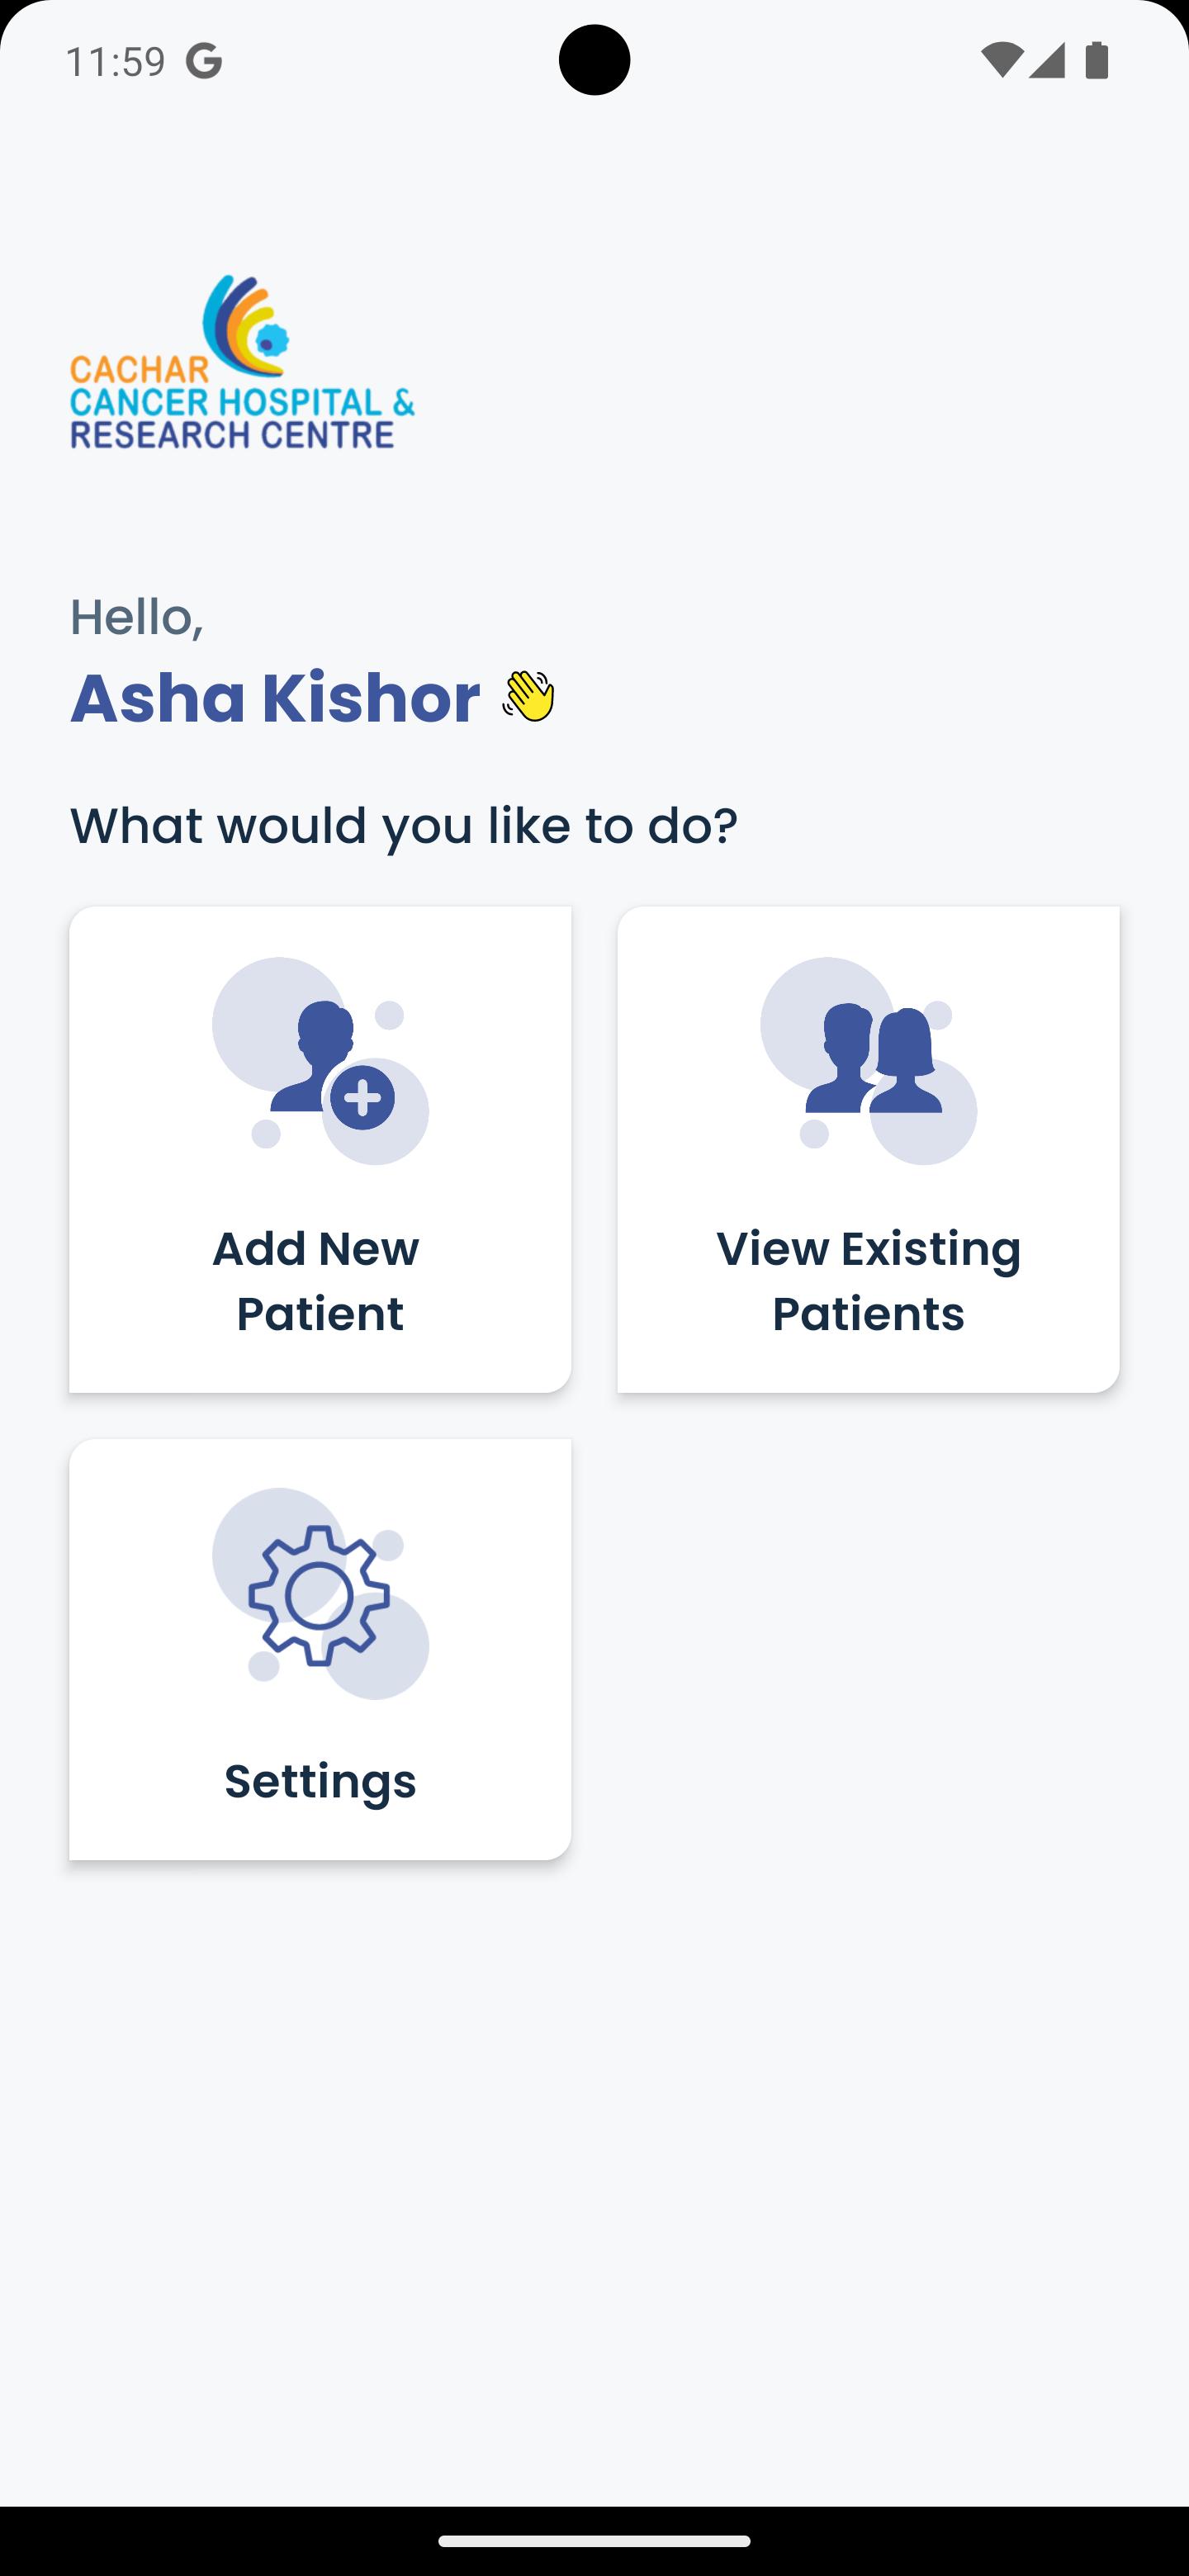Tap the "Hello," greeting text

click(137, 617)
